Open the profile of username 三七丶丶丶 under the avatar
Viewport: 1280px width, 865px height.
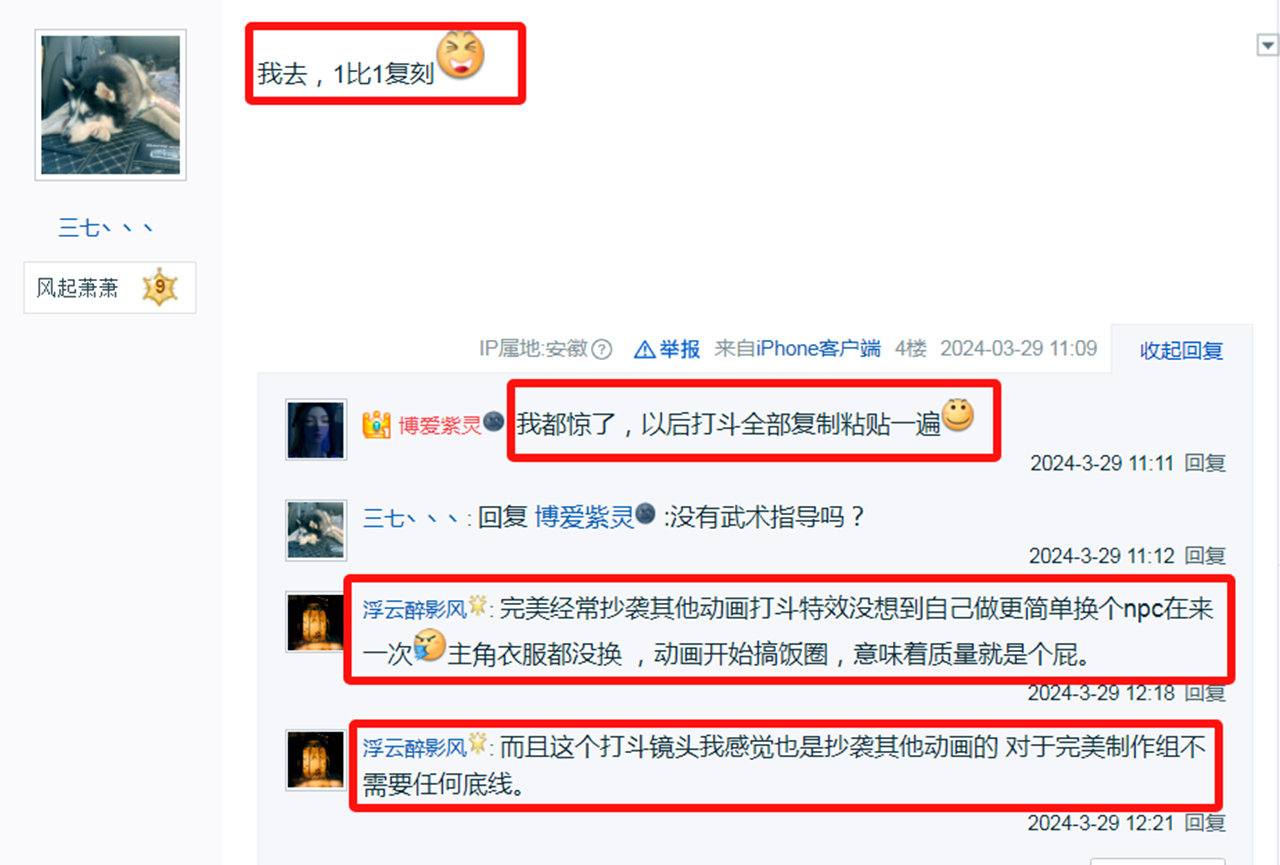(x=106, y=228)
